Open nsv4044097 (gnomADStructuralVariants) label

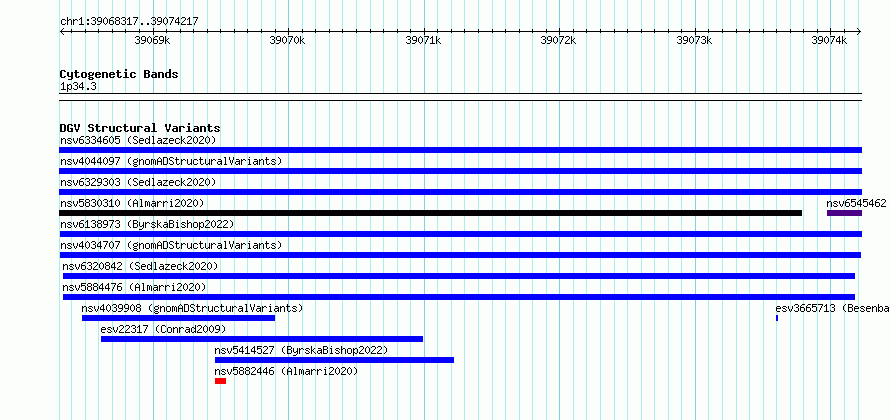tap(171, 161)
